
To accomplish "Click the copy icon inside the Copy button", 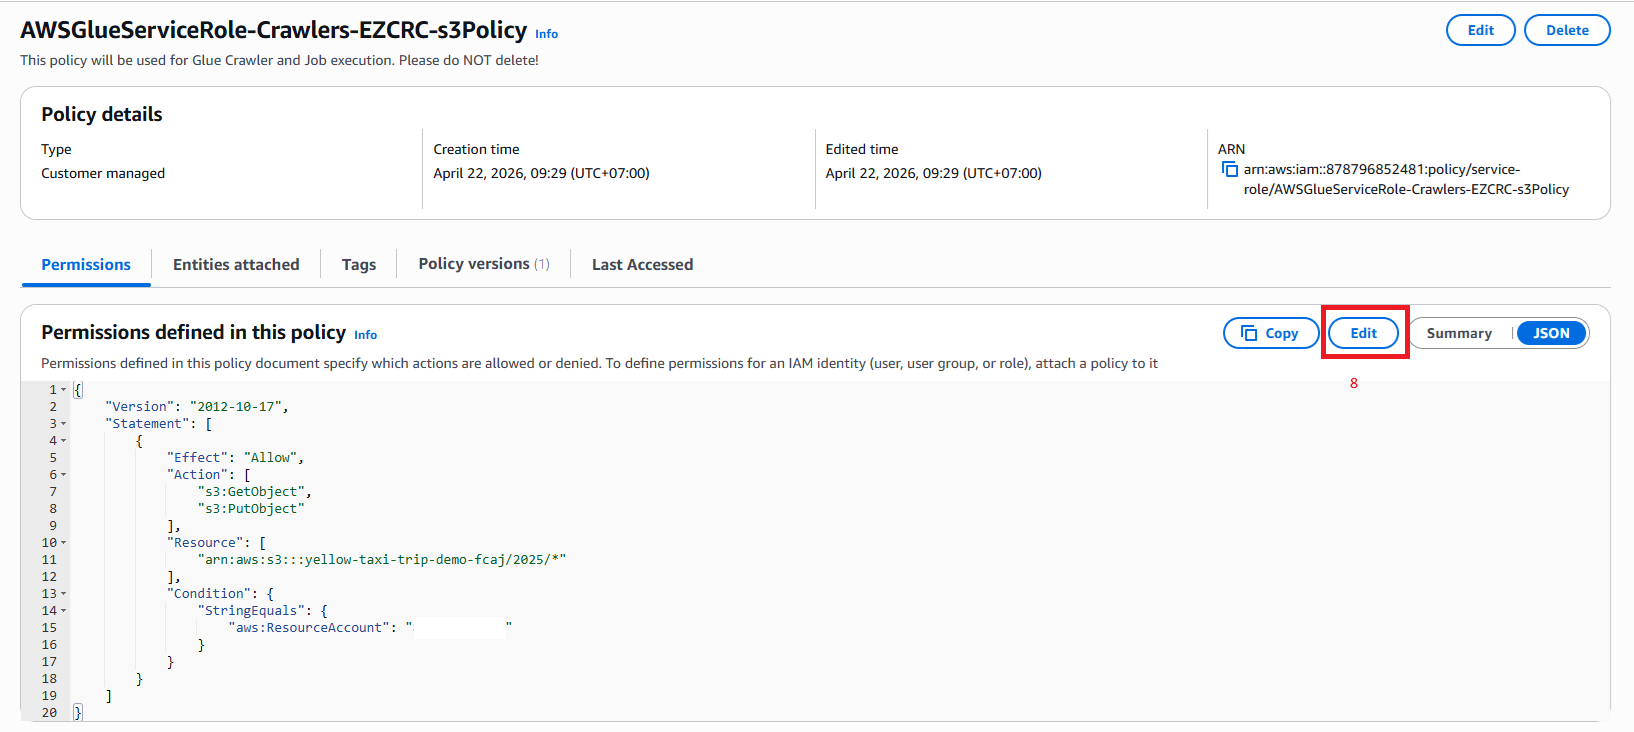I will (1249, 333).
